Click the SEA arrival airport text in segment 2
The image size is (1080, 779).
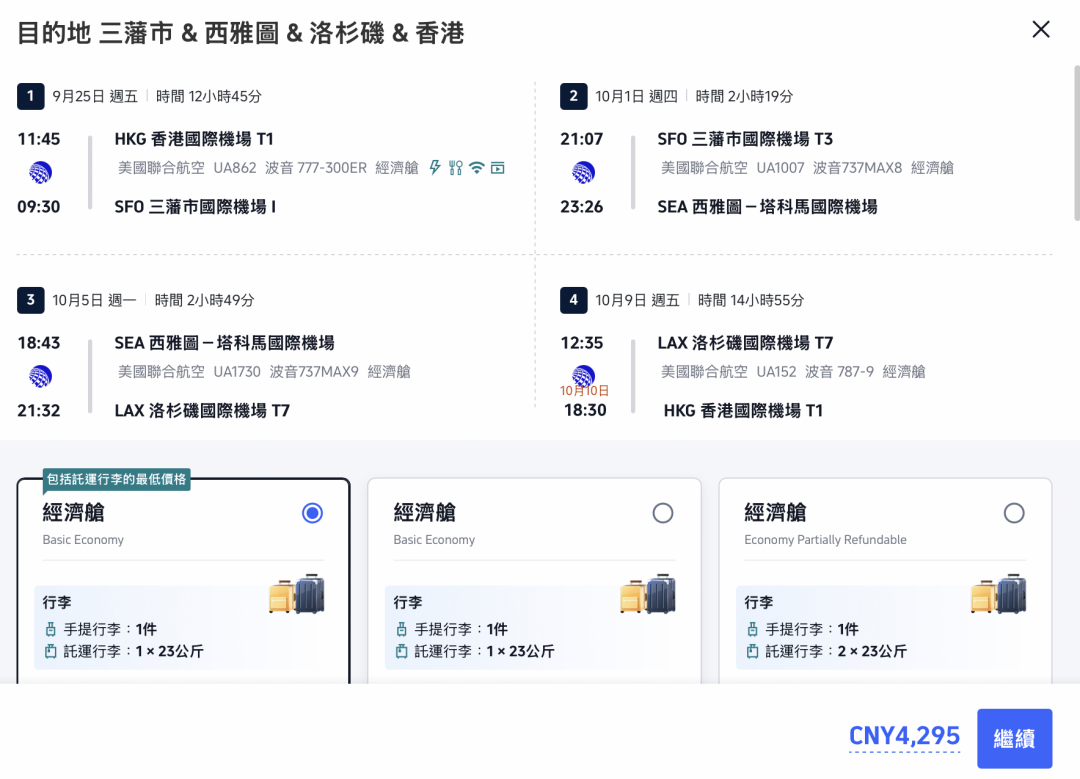(767, 207)
